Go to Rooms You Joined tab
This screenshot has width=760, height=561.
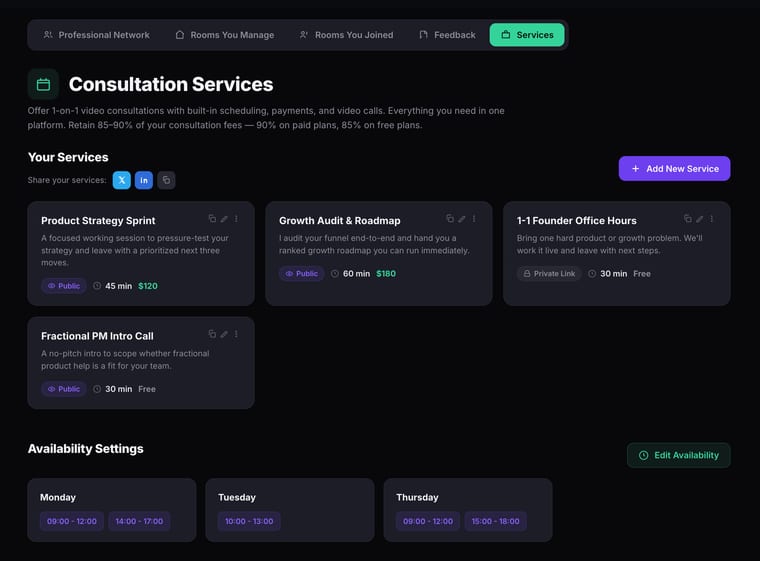(347, 35)
